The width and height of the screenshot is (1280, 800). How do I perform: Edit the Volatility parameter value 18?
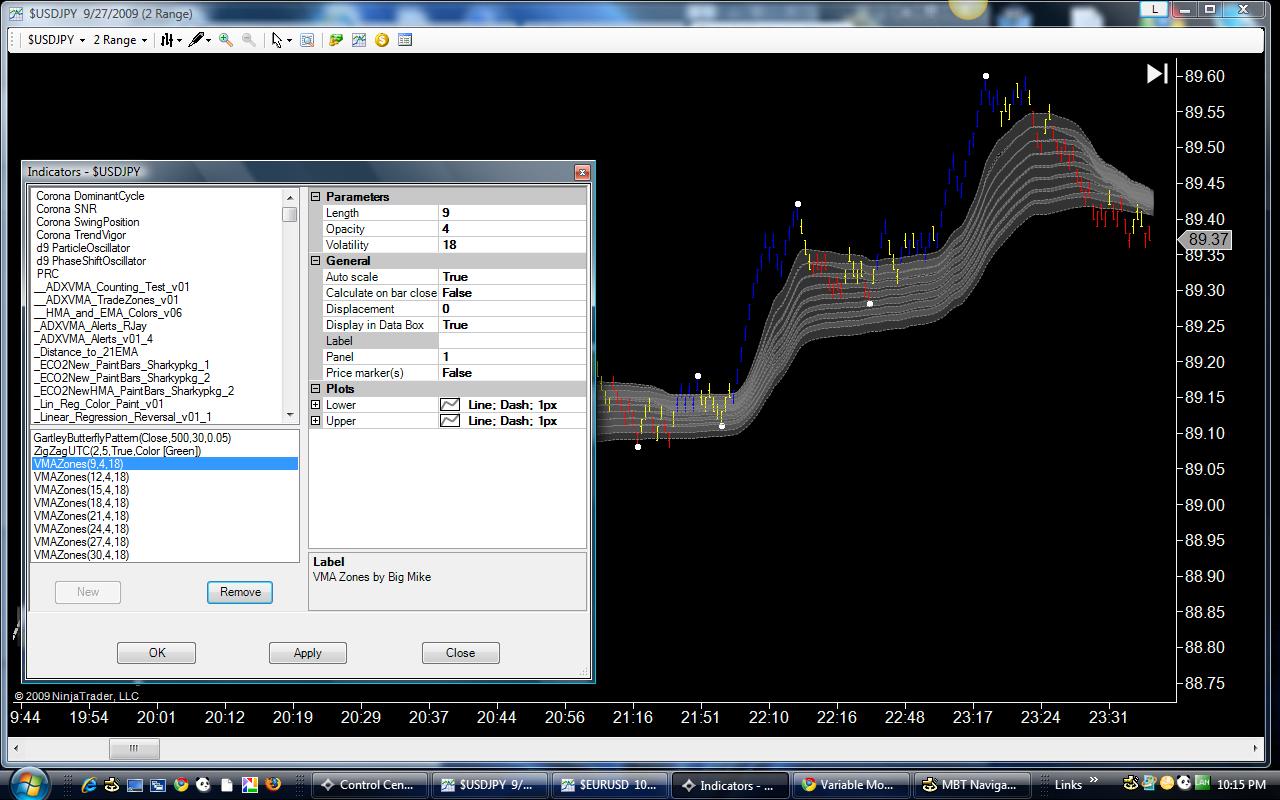pyautogui.click(x=512, y=245)
